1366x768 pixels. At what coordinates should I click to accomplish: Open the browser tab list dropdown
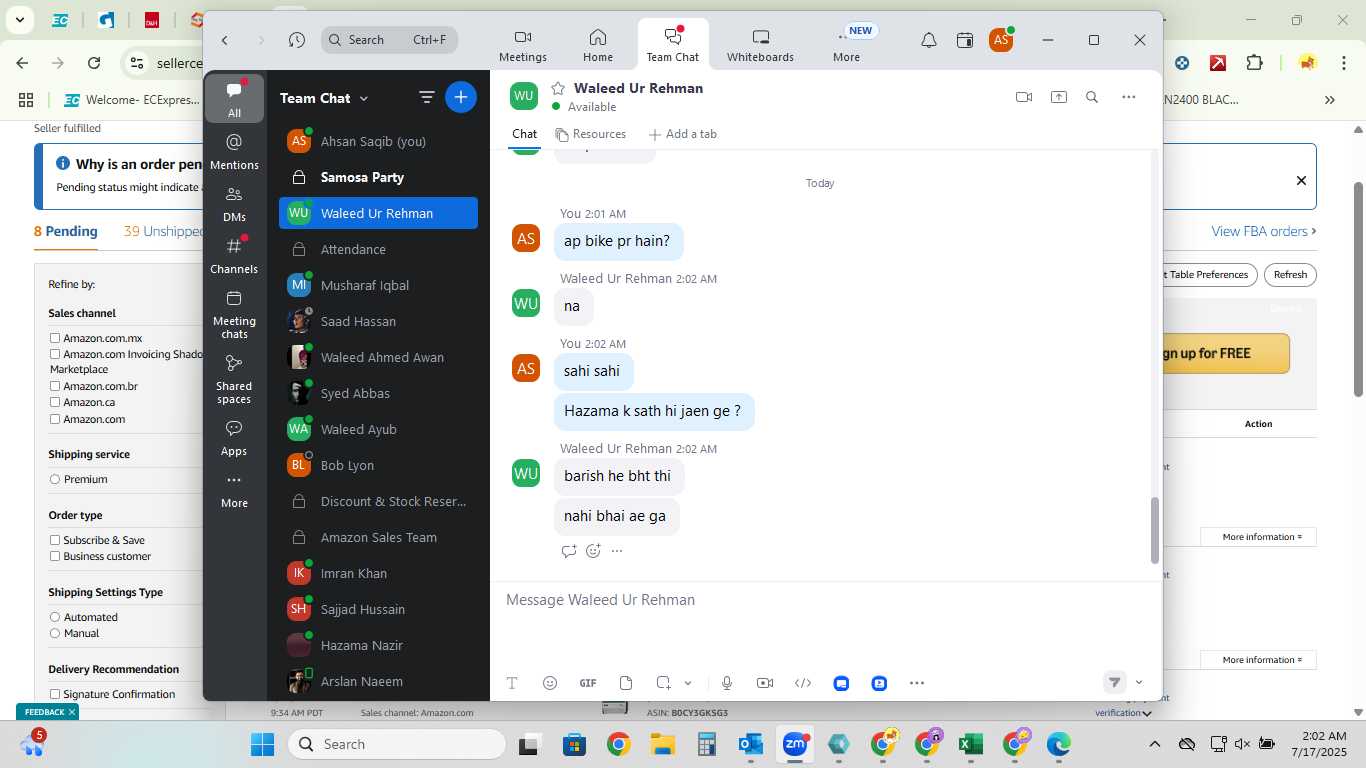19,19
